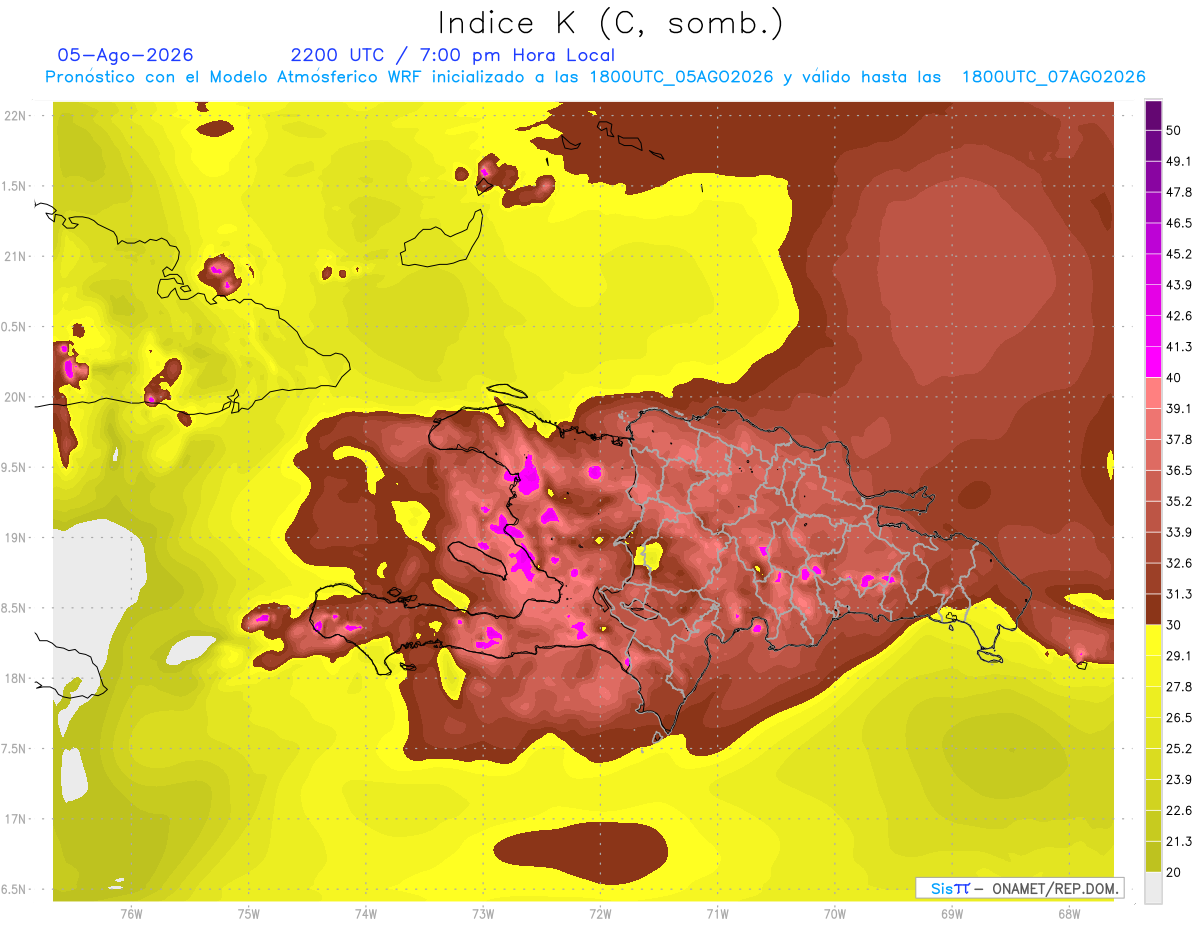Click the latitude label "1.5N"

coord(15,186)
